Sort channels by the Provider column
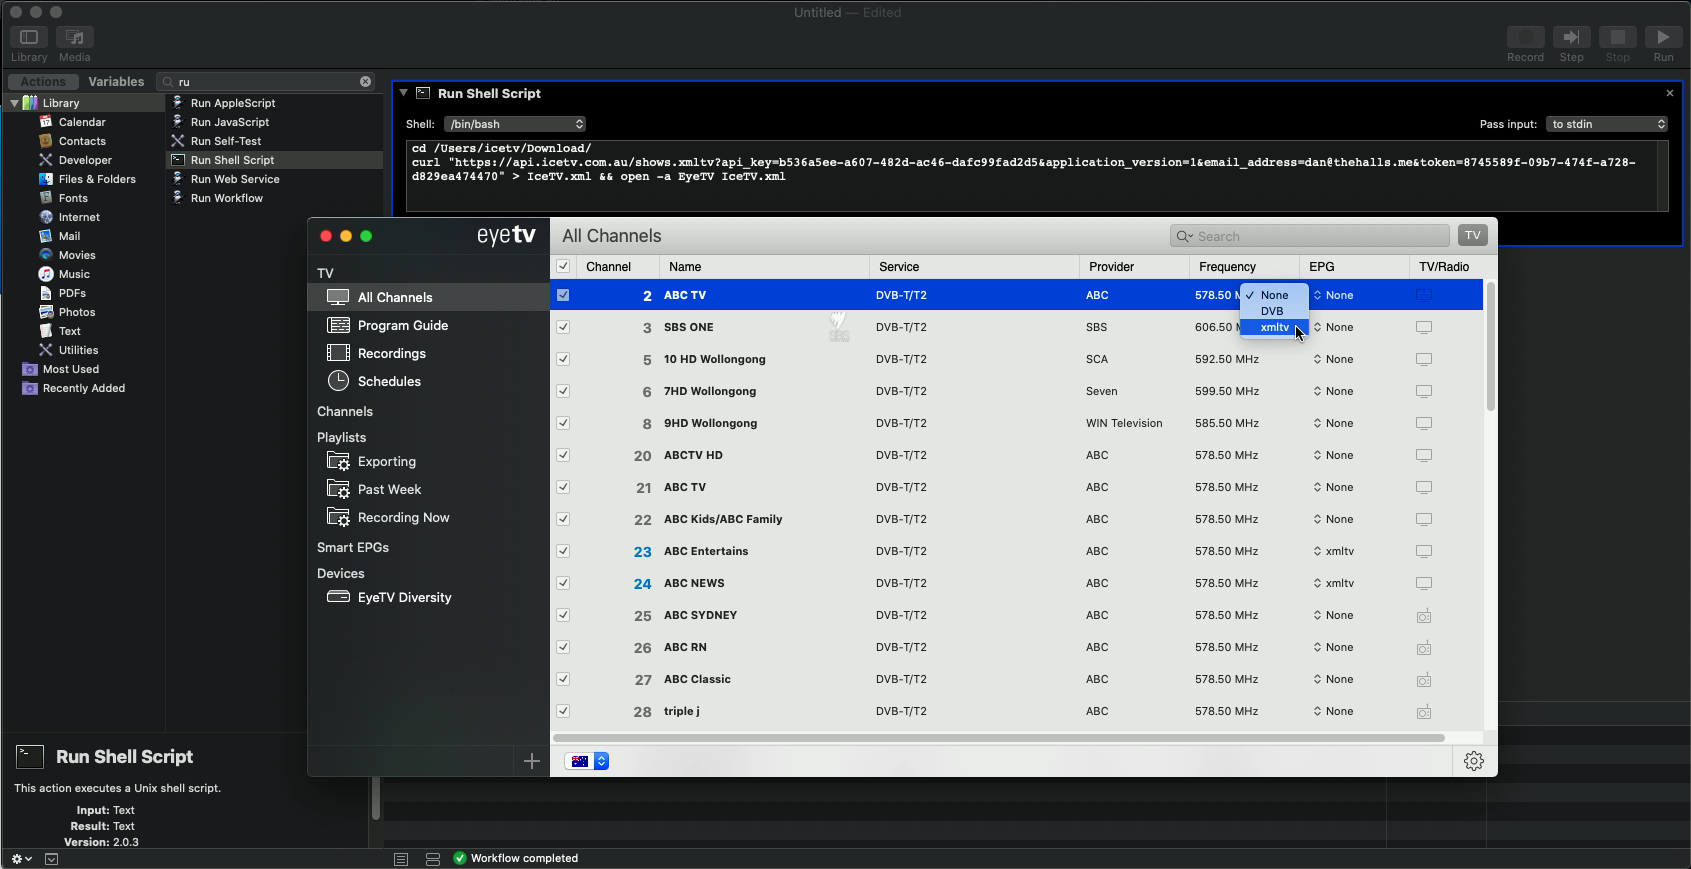Screen dimensions: 1691x869 (1134, 267)
